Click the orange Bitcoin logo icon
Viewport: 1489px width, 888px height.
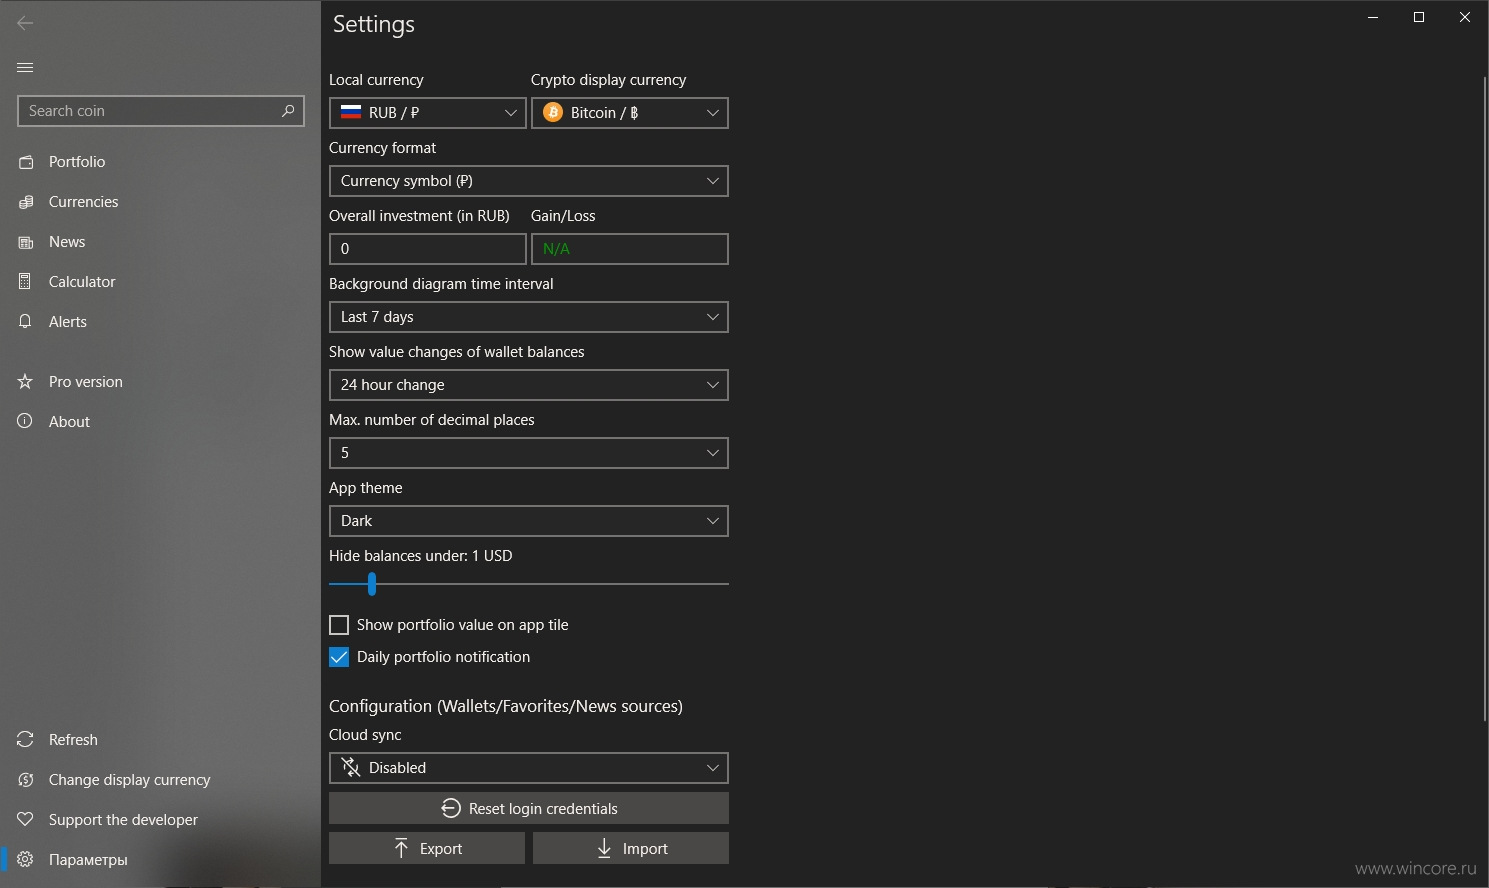pyautogui.click(x=553, y=113)
